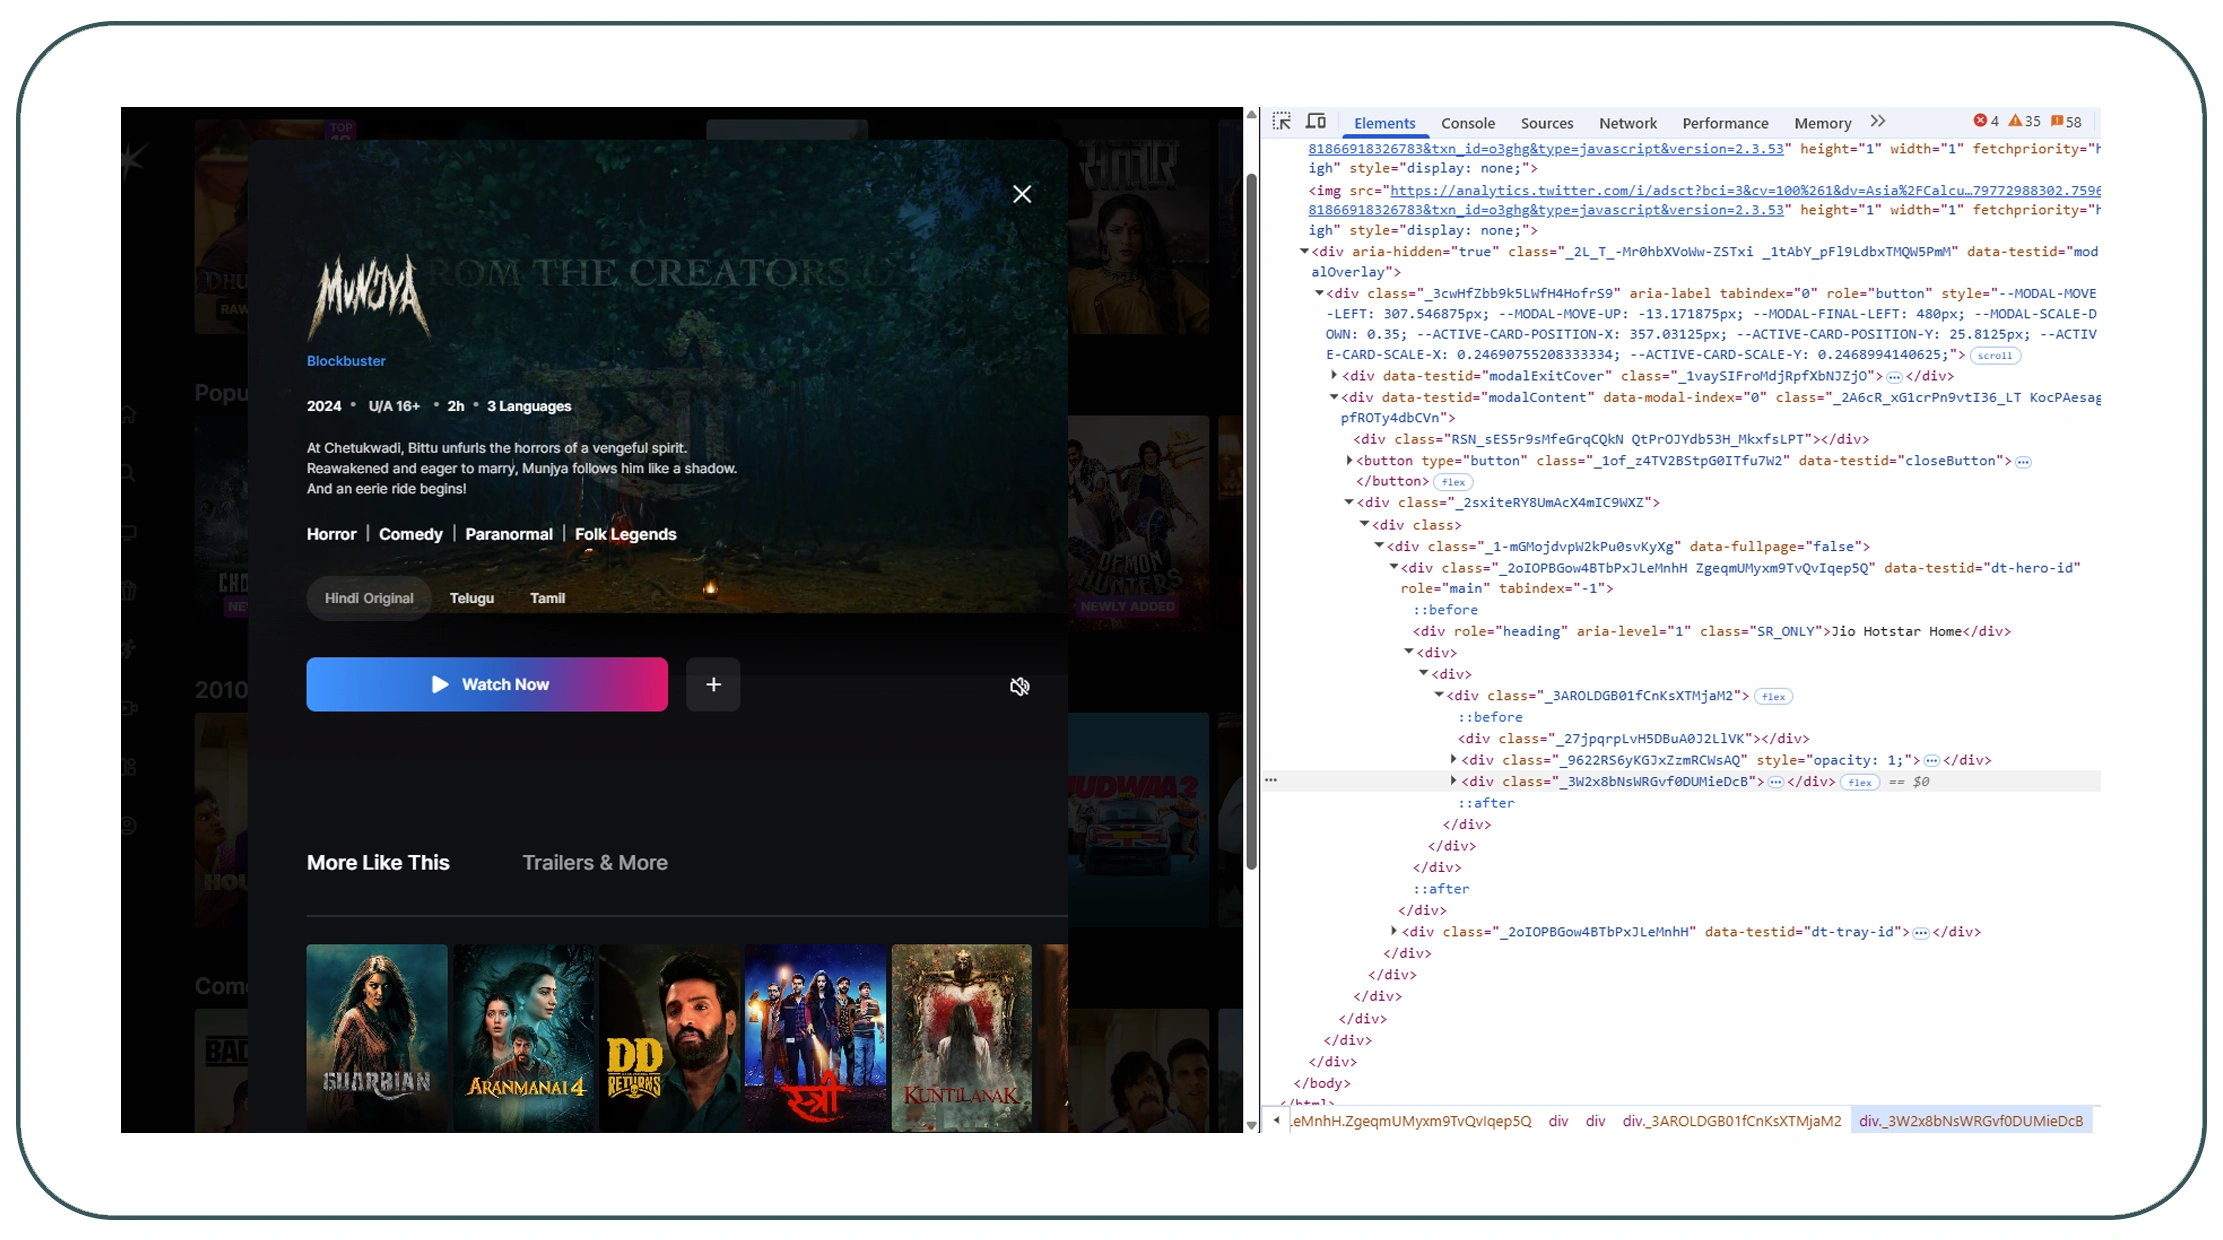
Task: Switch to the Sources tab
Action: (x=1546, y=123)
